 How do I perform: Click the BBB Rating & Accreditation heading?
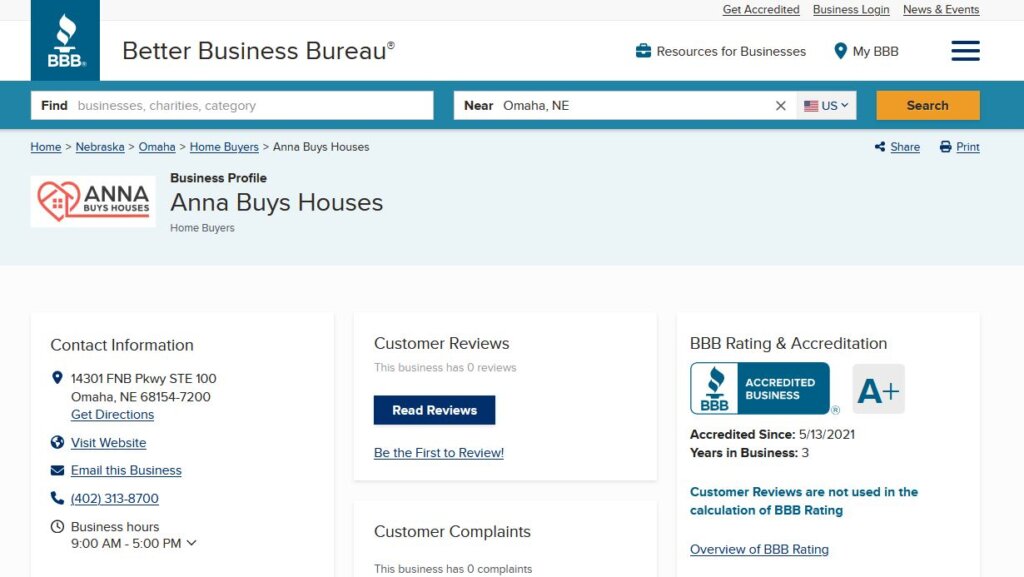tap(788, 343)
